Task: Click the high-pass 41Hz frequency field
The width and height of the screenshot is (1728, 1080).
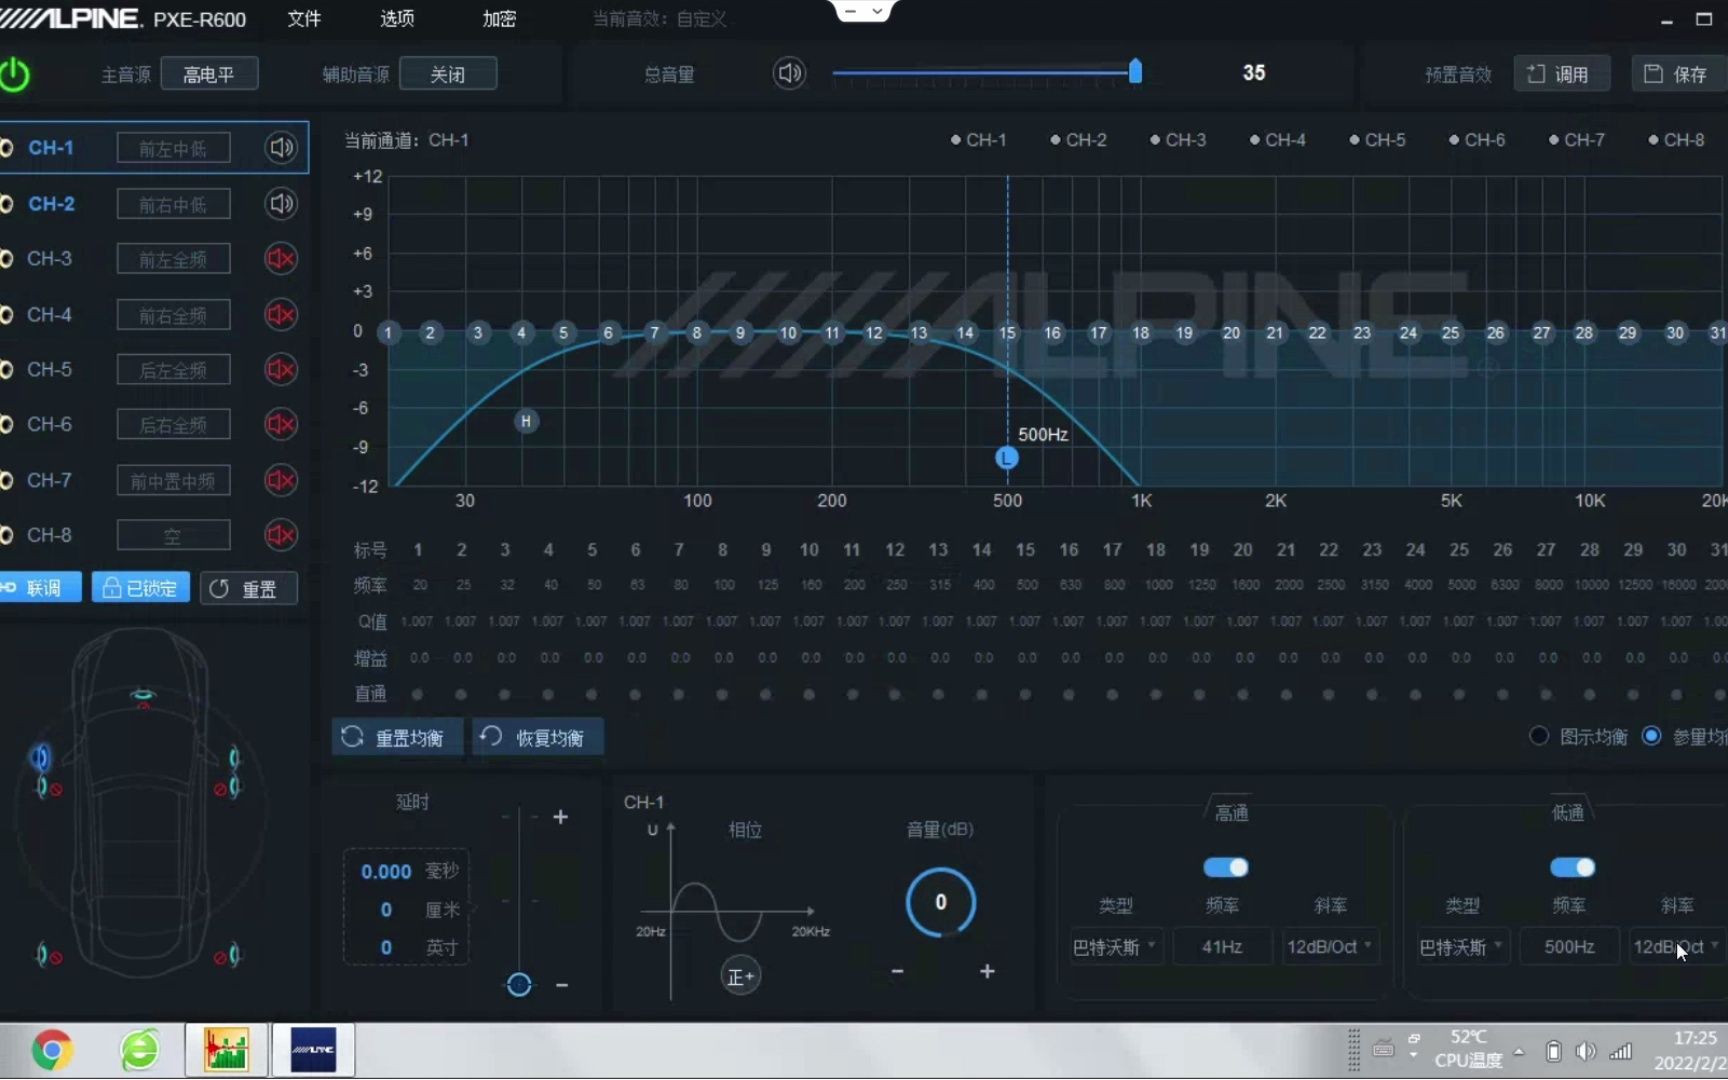Action: coord(1222,946)
